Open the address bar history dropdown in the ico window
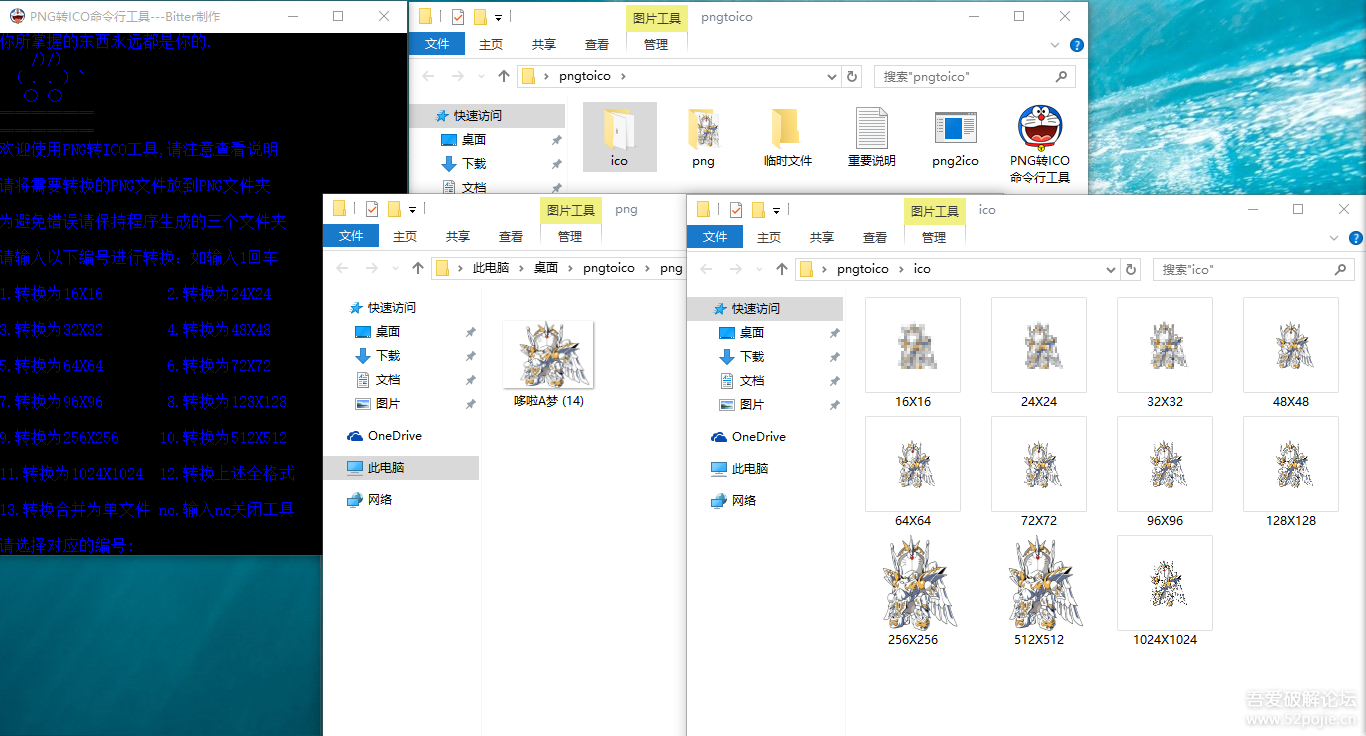1366x736 pixels. click(x=1112, y=269)
